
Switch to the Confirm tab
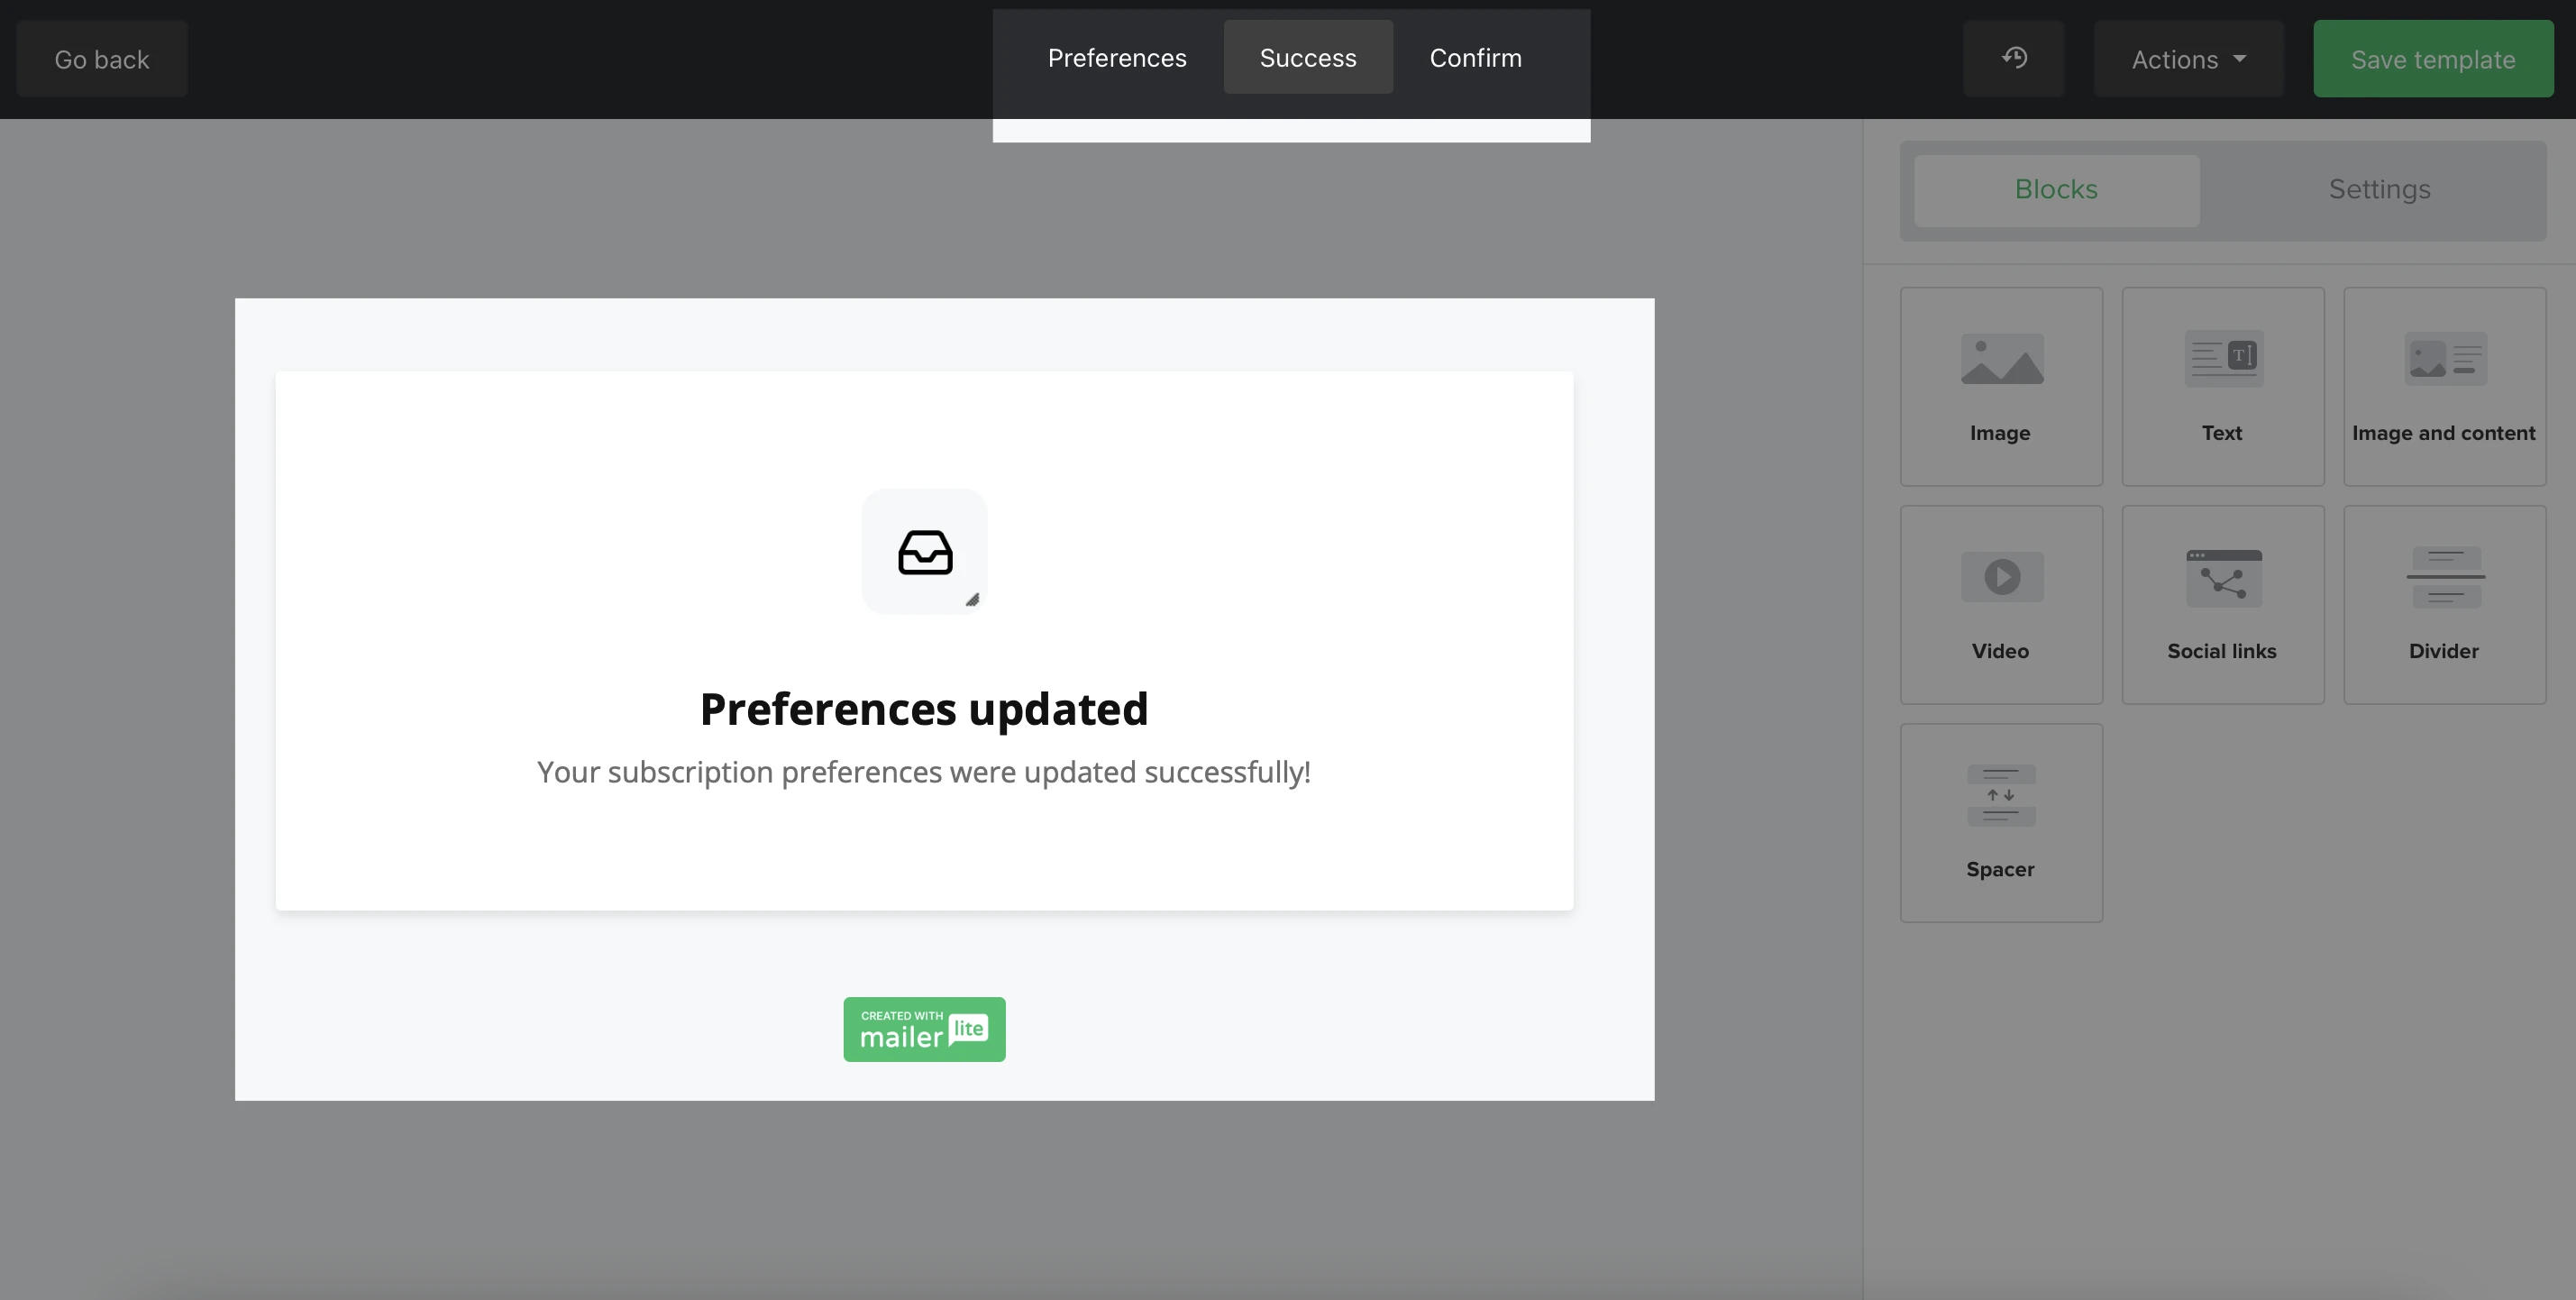point(1475,58)
